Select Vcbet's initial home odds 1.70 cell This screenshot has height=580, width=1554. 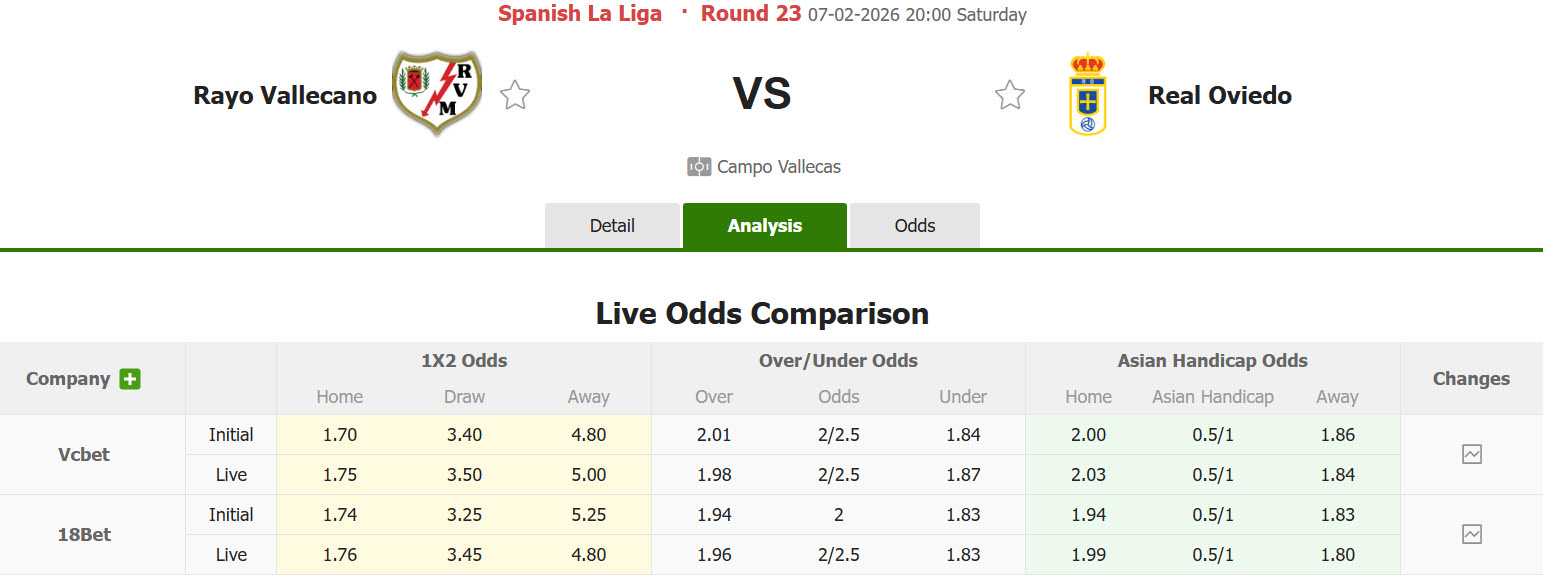coord(339,434)
